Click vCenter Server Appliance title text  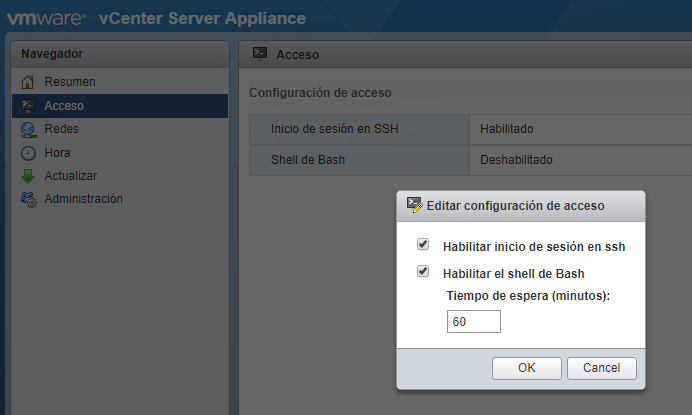[x=203, y=19]
